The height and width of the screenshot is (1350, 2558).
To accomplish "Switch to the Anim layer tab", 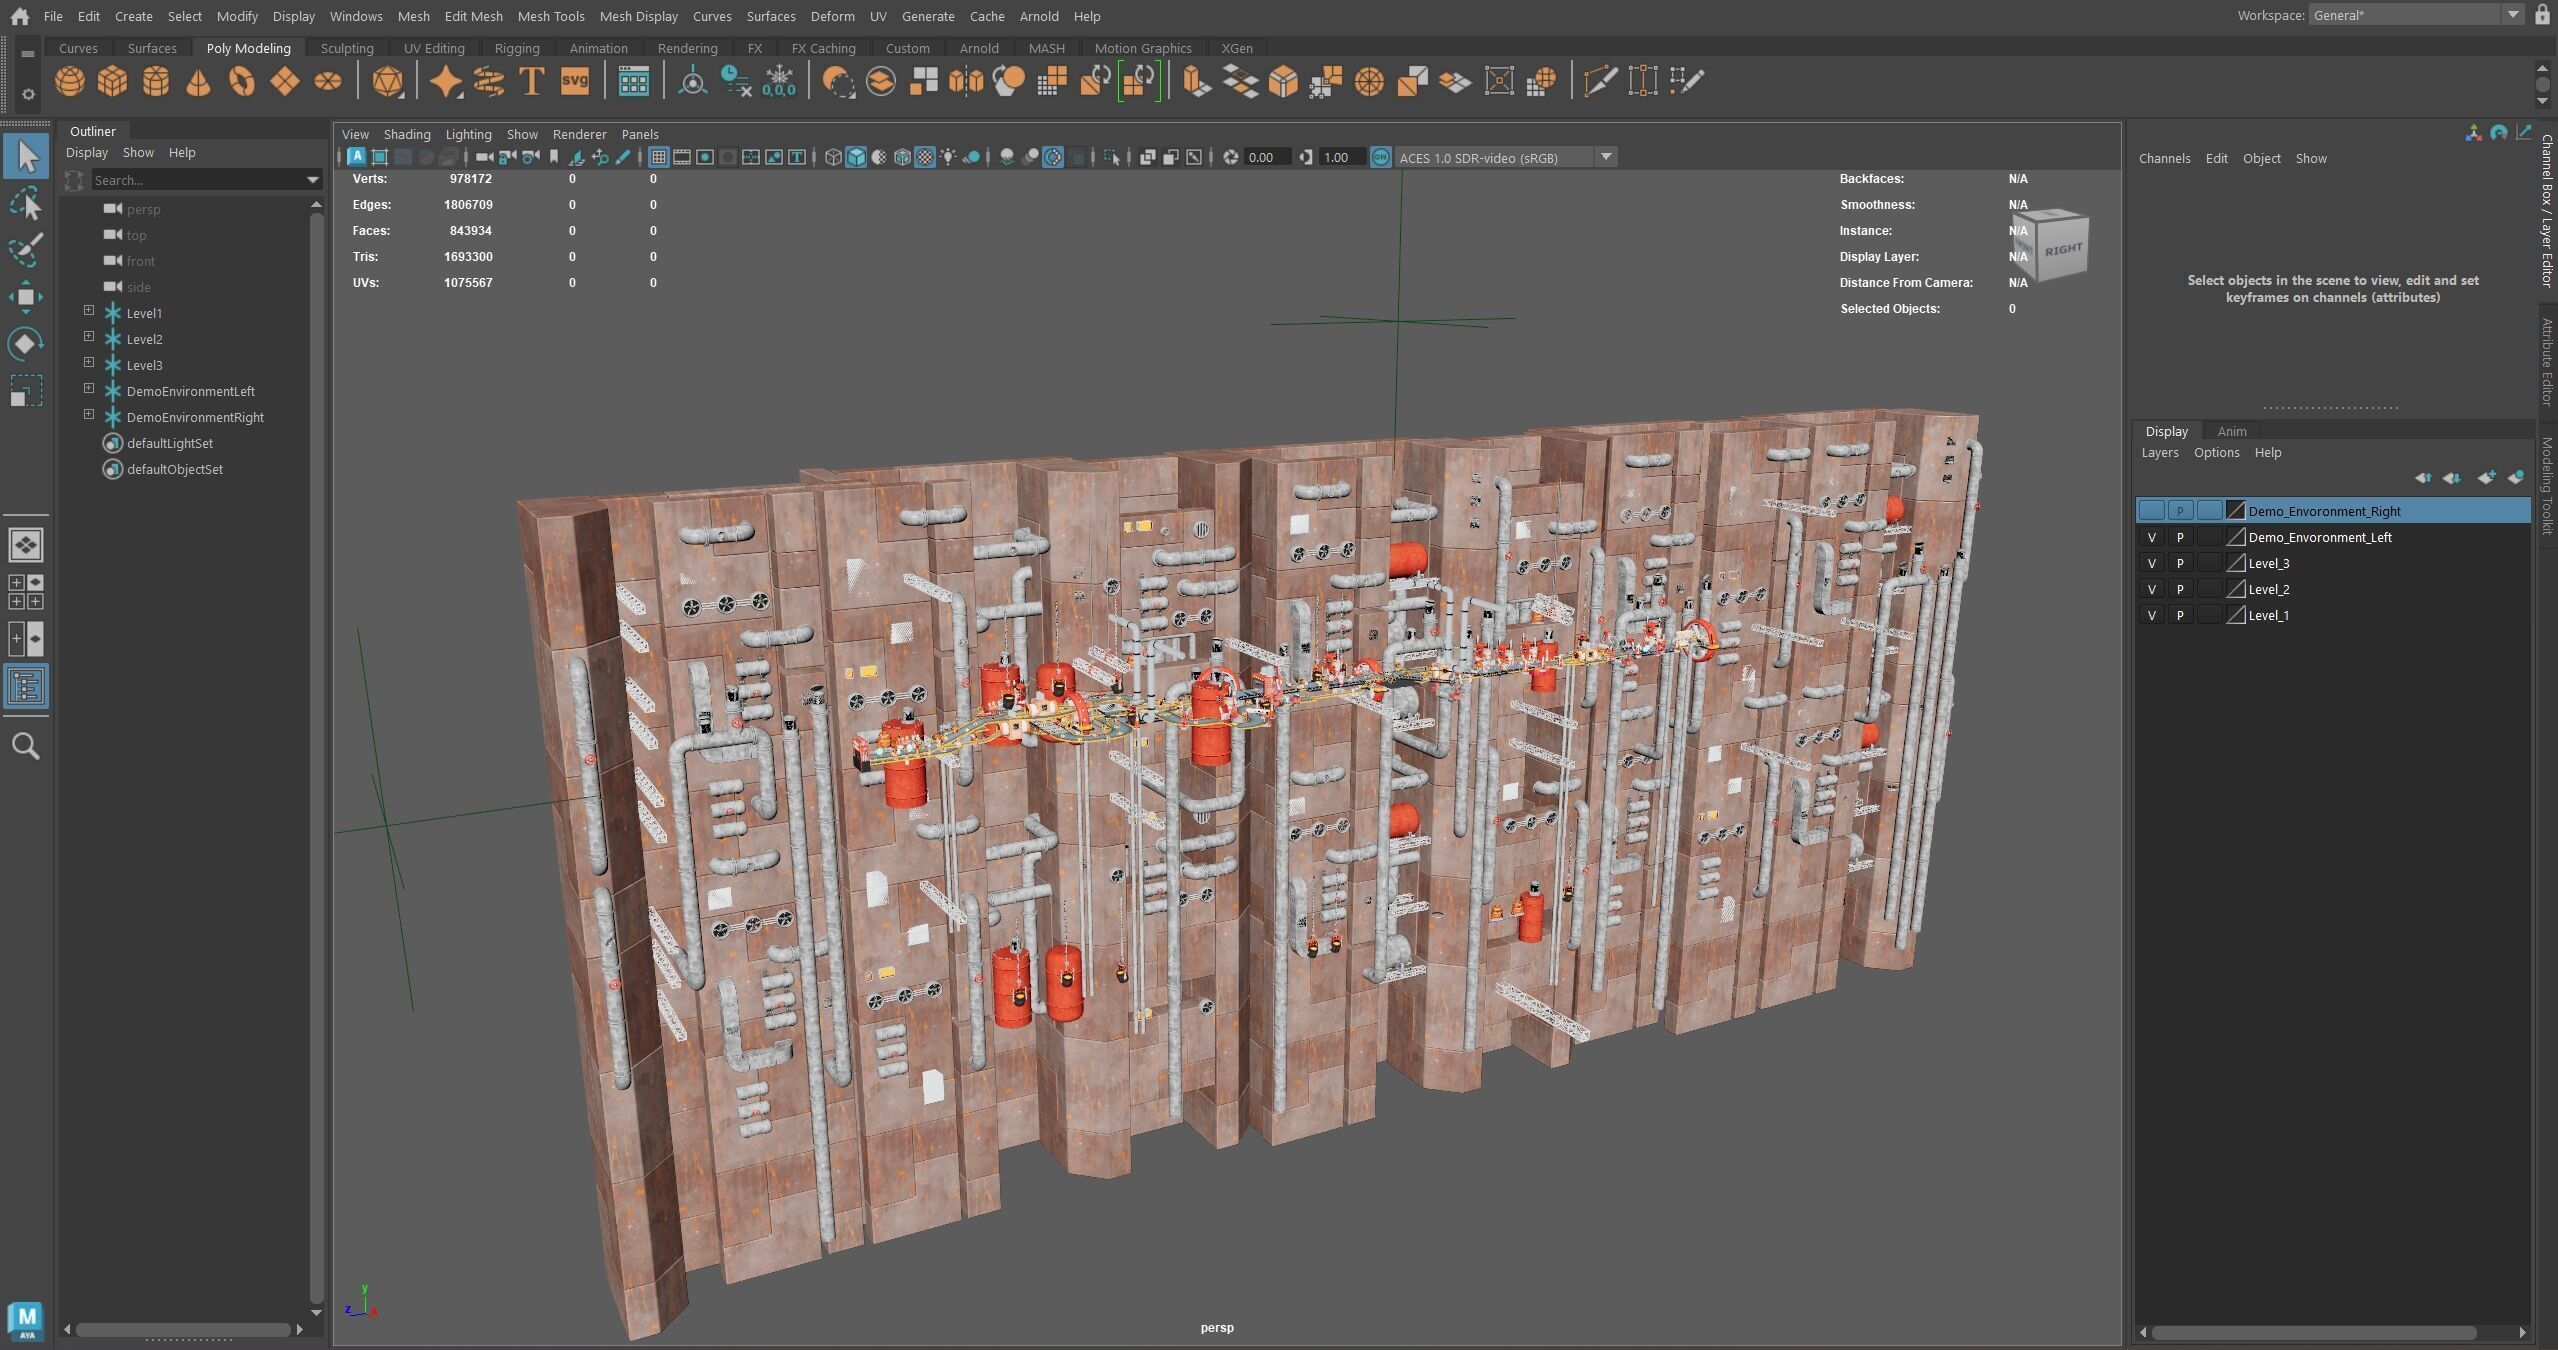I will tap(2232, 431).
